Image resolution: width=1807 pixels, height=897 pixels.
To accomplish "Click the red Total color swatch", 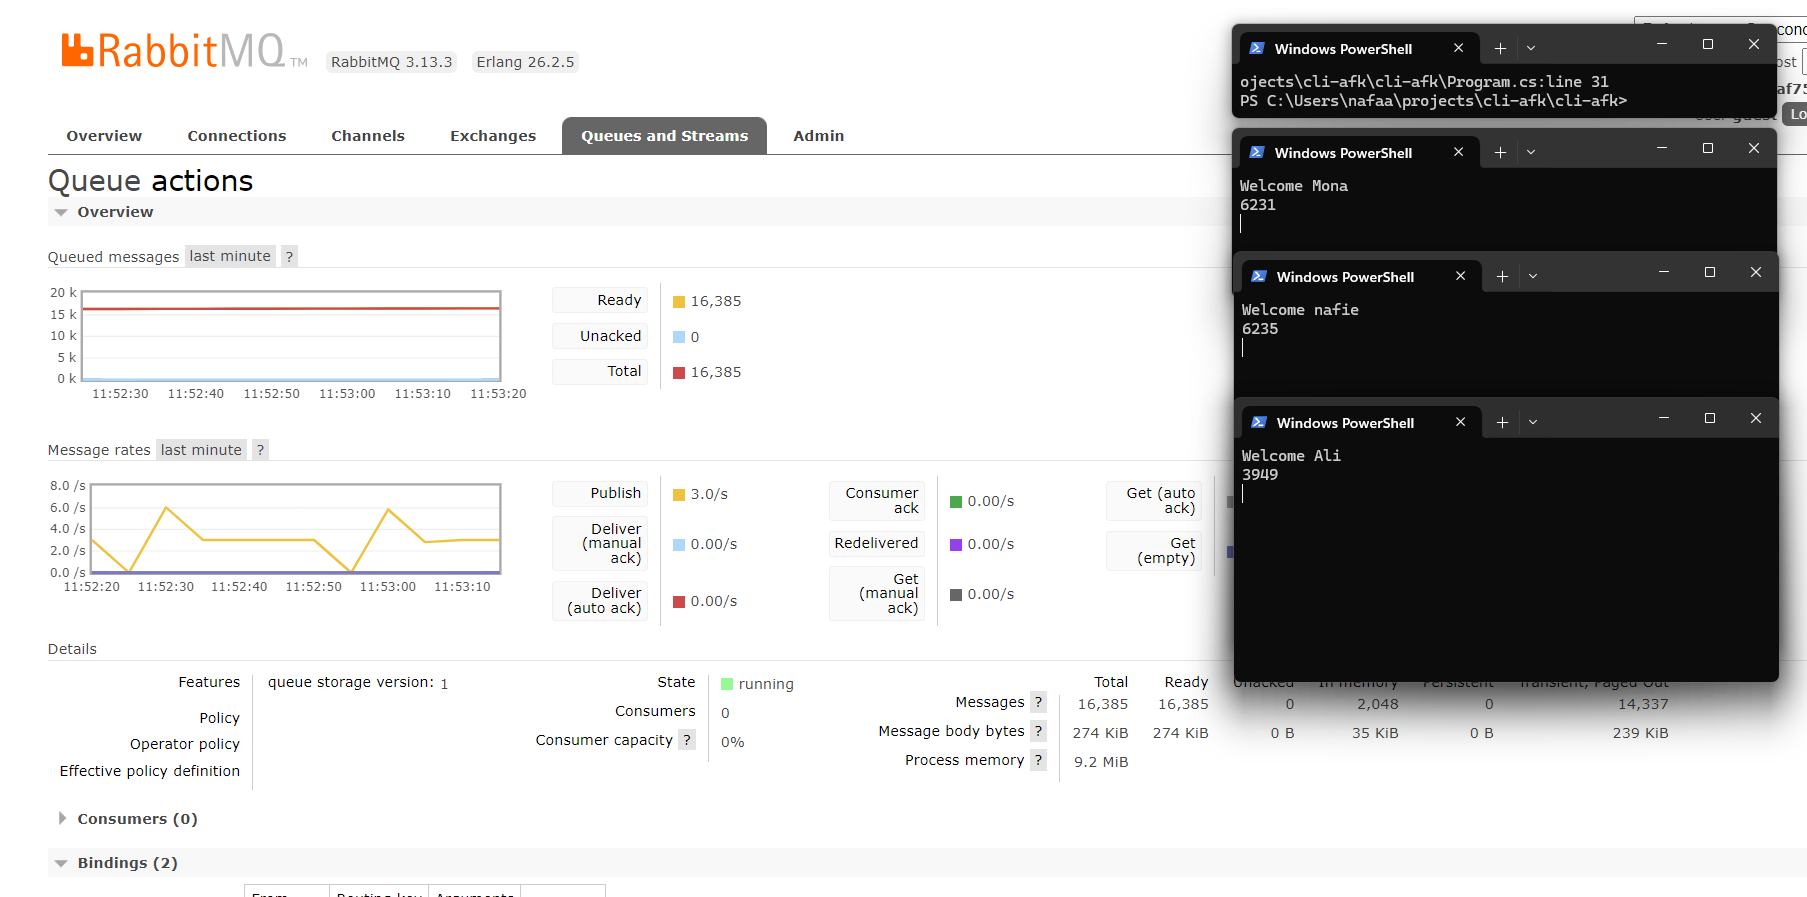I will [x=679, y=373].
